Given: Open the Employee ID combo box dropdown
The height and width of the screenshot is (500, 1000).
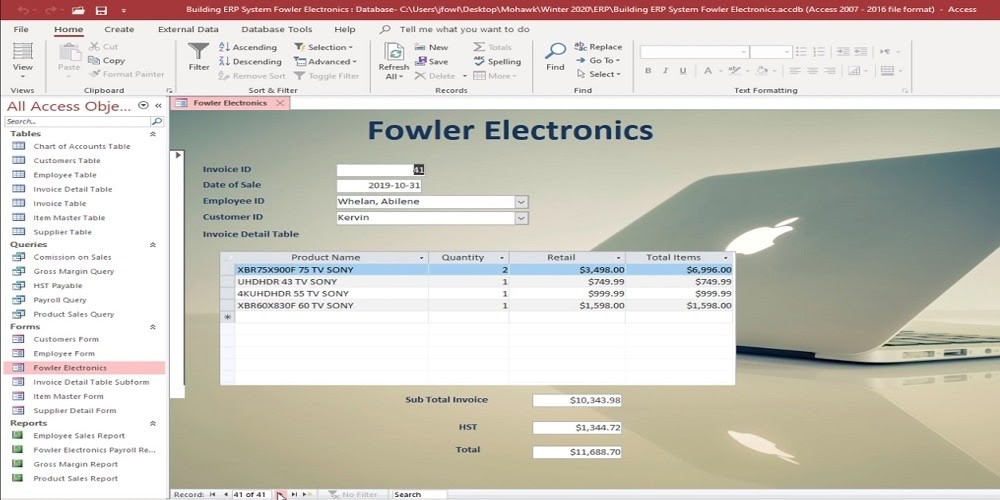Looking at the screenshot, I should (x=521, y=202).
